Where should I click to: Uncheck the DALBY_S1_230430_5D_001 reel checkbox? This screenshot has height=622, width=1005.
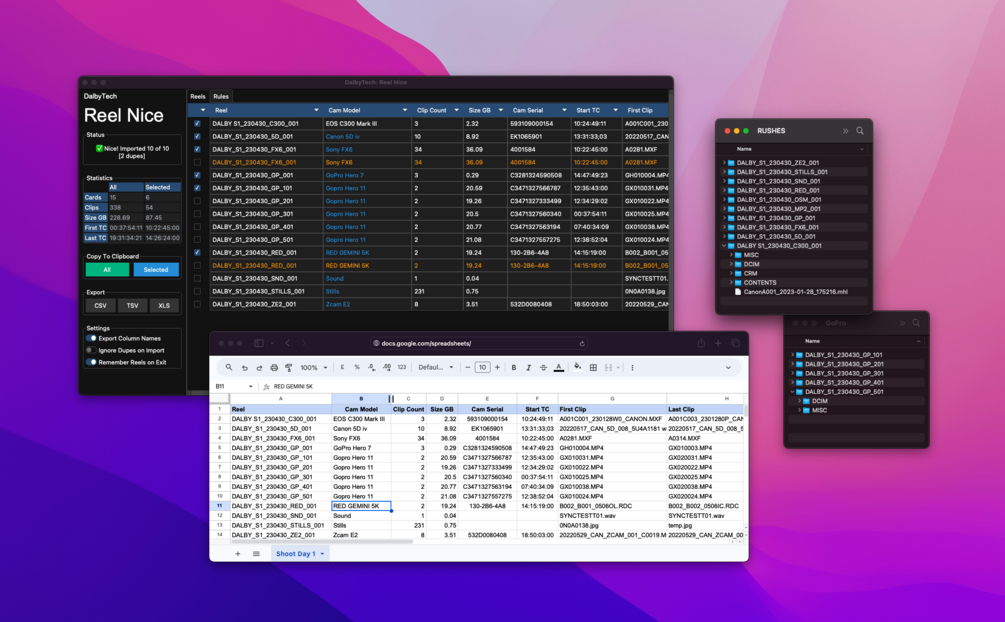197,137
